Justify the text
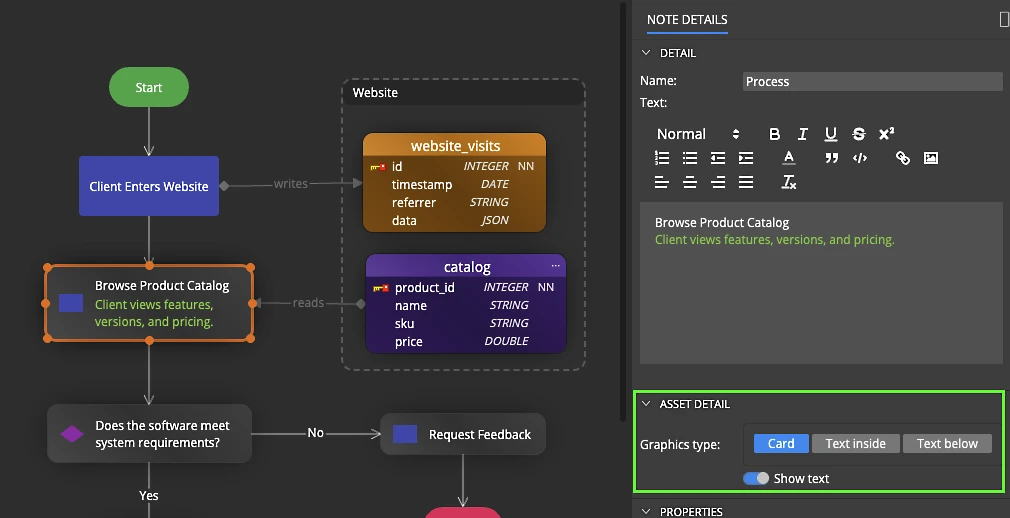 (746, 182)
